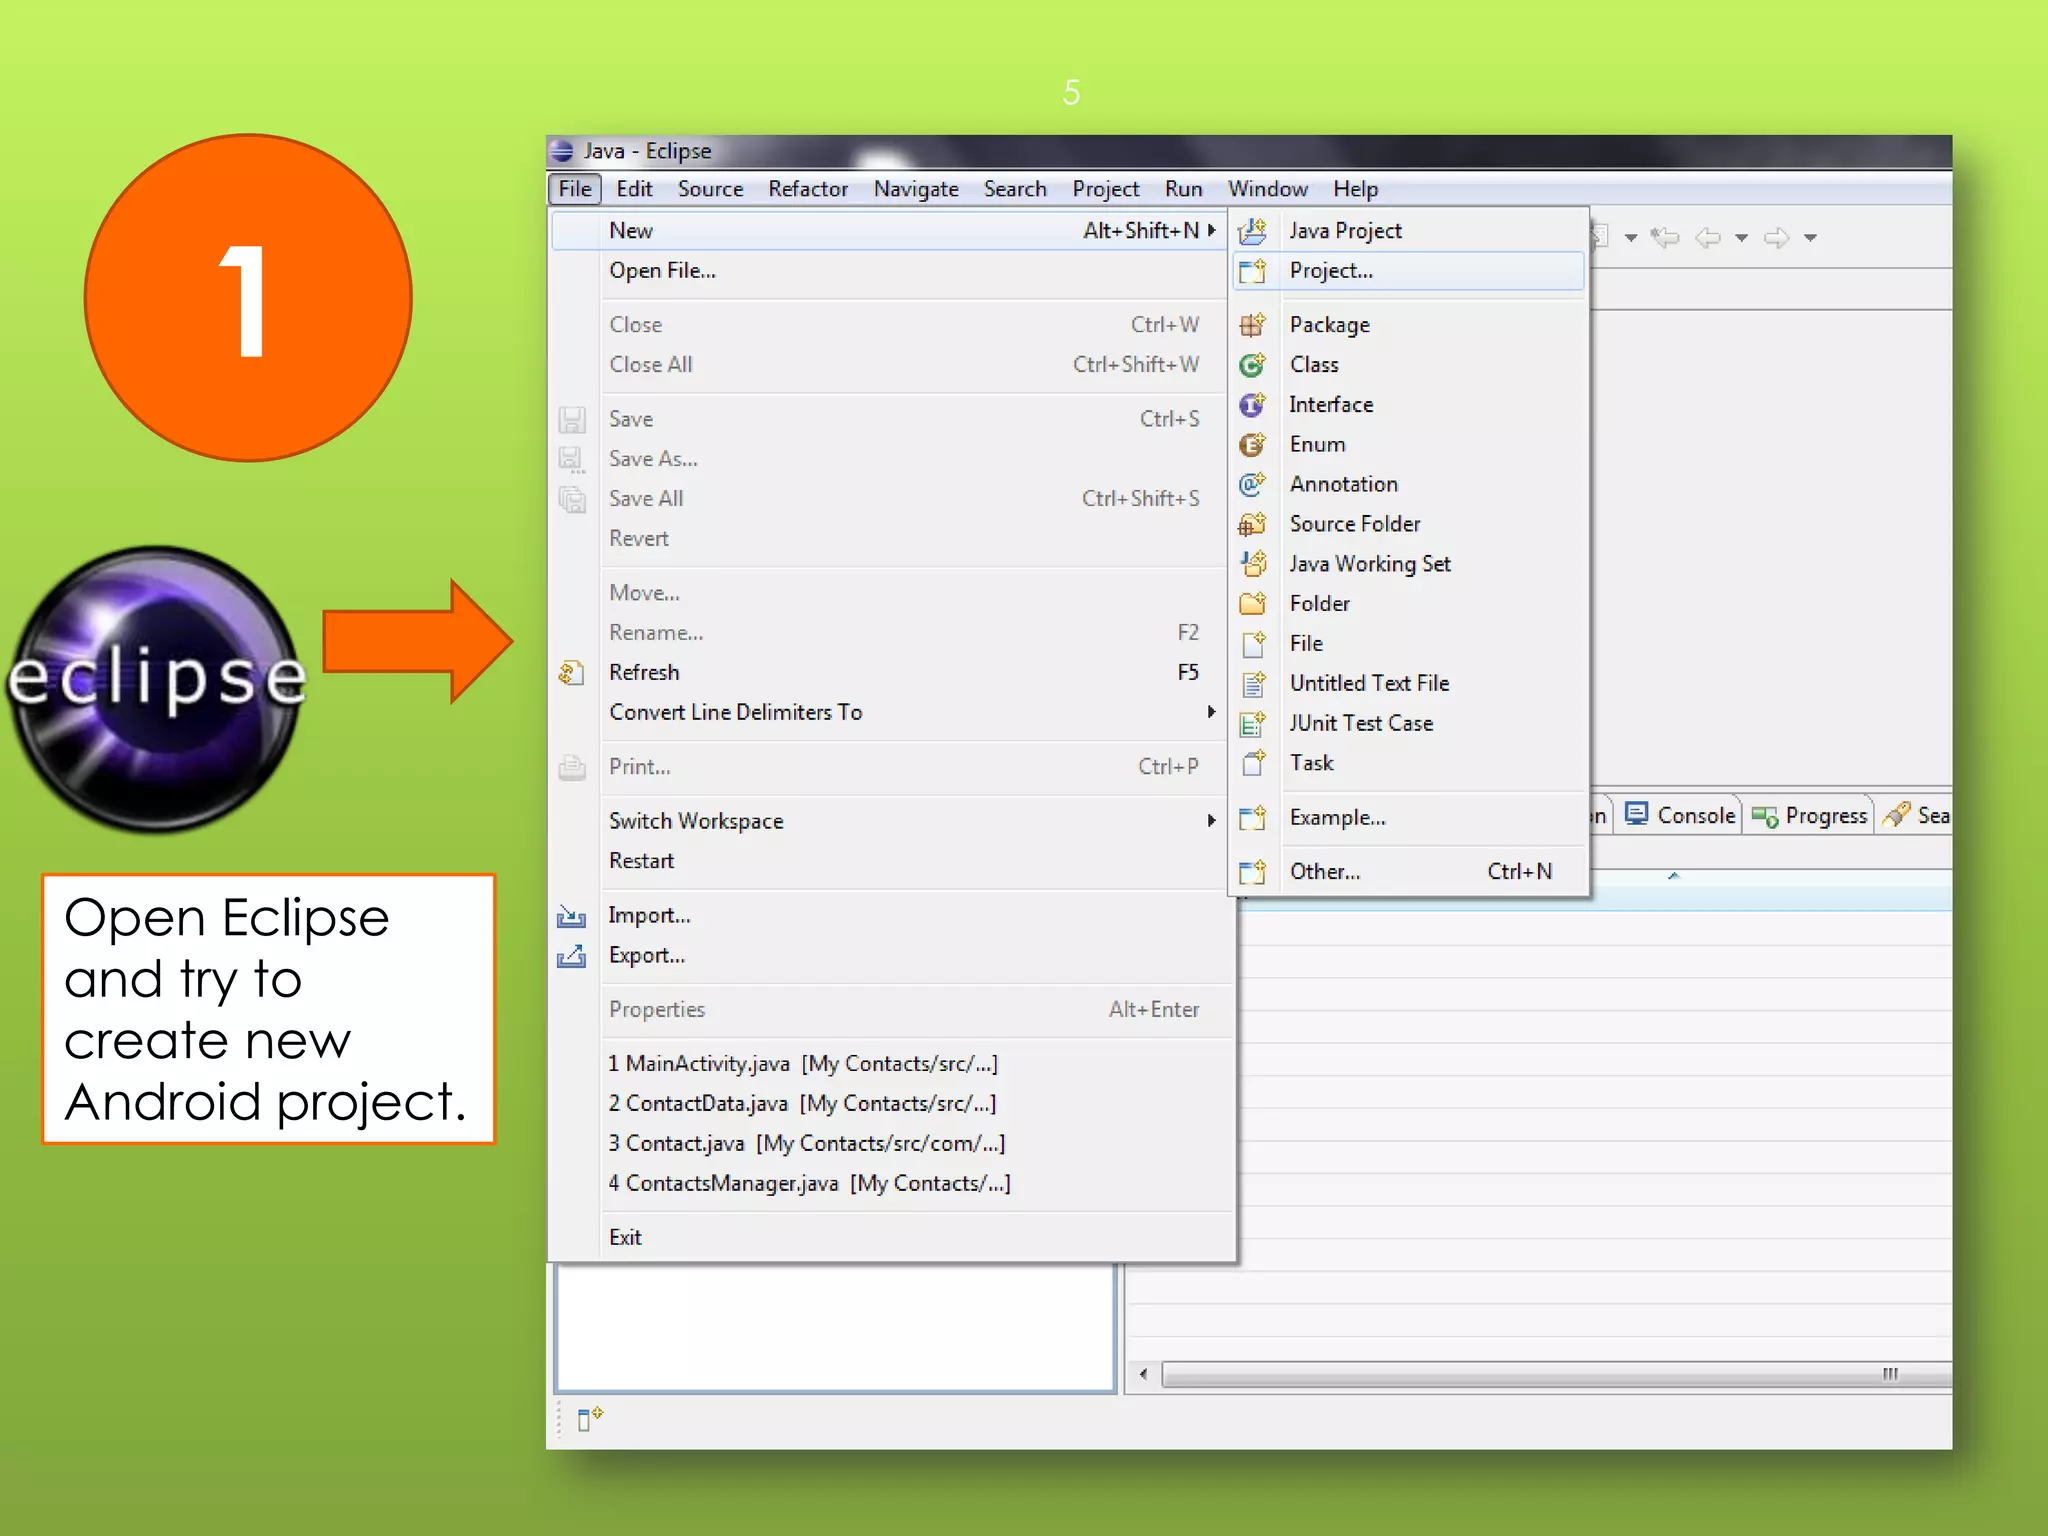The width and height of the screenshot is (2048, 1536).
Task: Click horizontal scrollbar left arrow
Action: tap(1143, 1375)
